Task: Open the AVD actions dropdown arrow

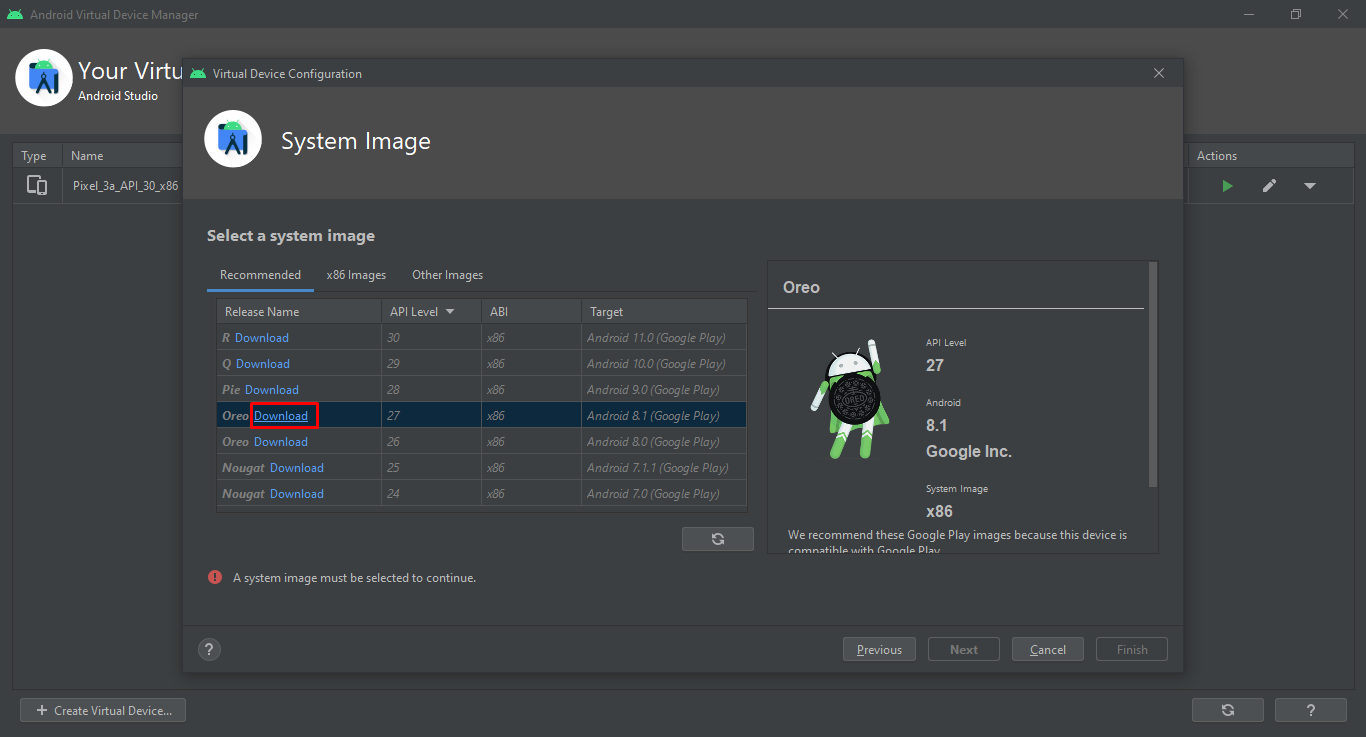Action: point(1310,186)
